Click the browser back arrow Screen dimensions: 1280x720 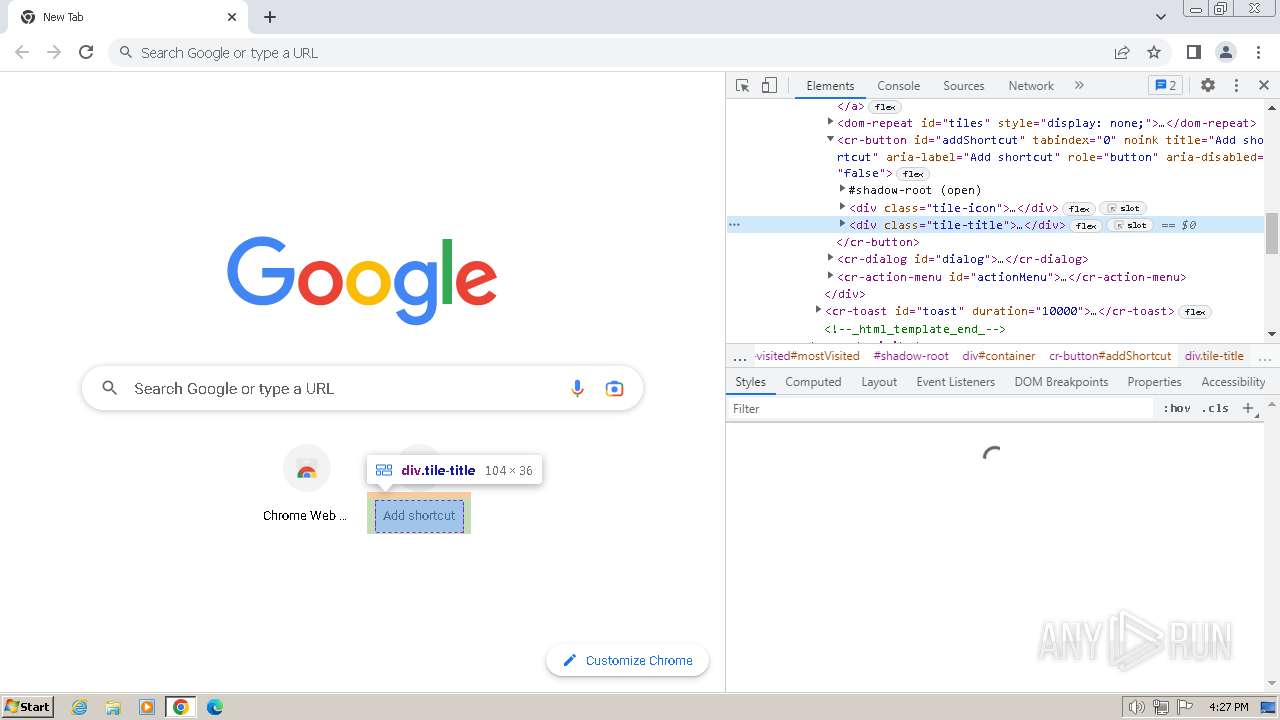pos(22,52)
